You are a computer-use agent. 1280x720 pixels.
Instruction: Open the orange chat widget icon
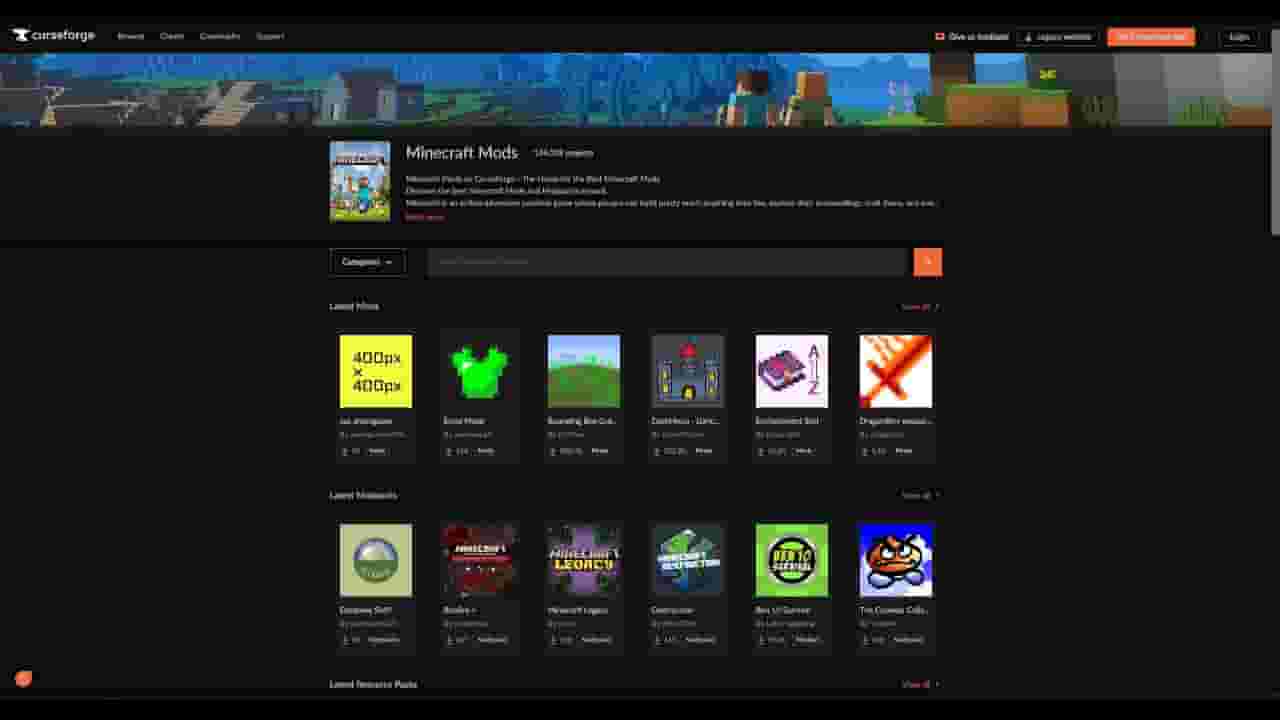coord(24,678)
